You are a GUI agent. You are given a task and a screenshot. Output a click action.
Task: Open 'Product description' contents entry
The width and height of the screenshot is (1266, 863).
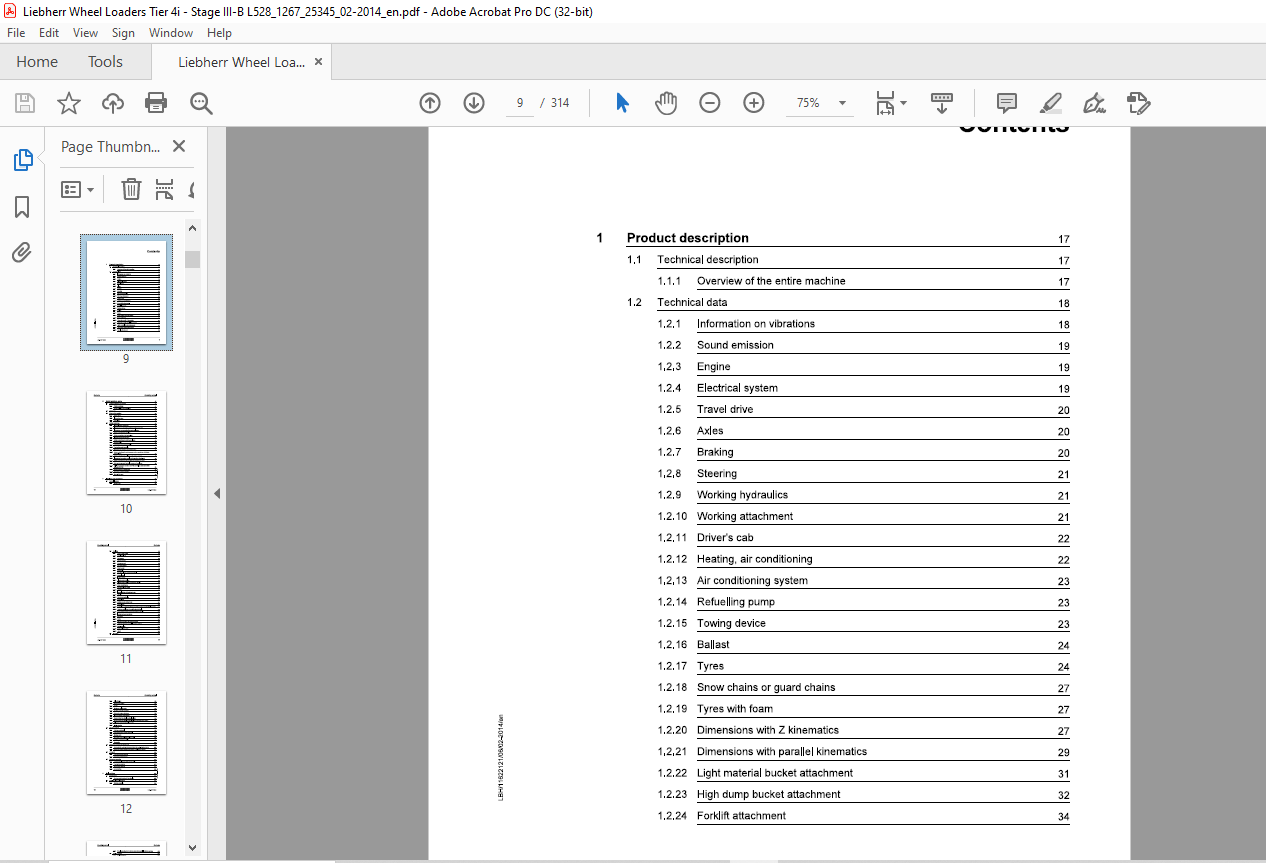click(x=687, y=238)
